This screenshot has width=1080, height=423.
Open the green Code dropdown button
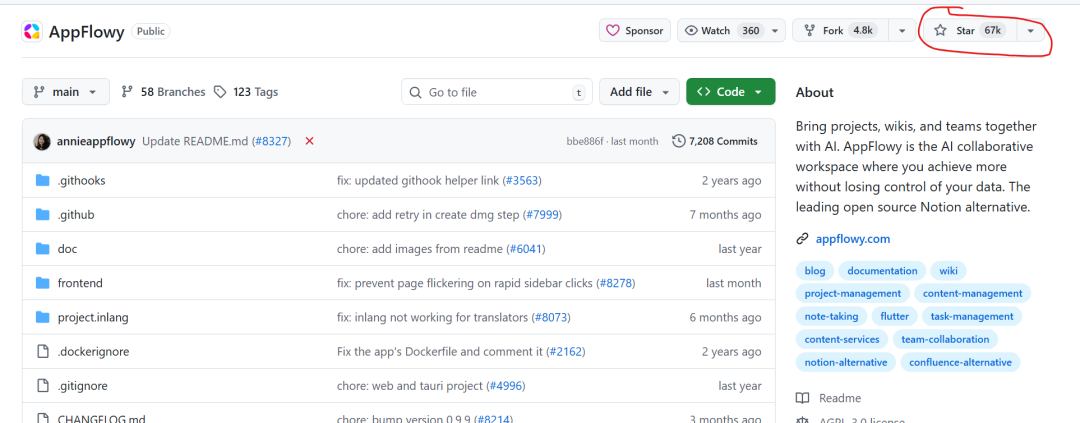coord(730,92)
